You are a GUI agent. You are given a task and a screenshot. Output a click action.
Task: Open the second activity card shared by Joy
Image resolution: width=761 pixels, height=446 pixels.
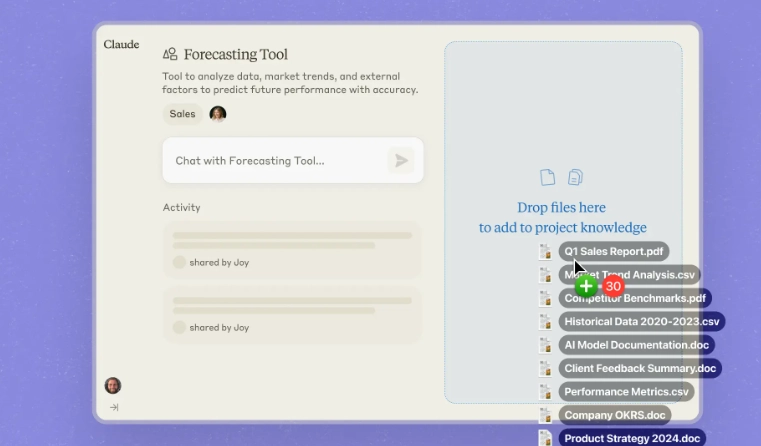(292, 314)
